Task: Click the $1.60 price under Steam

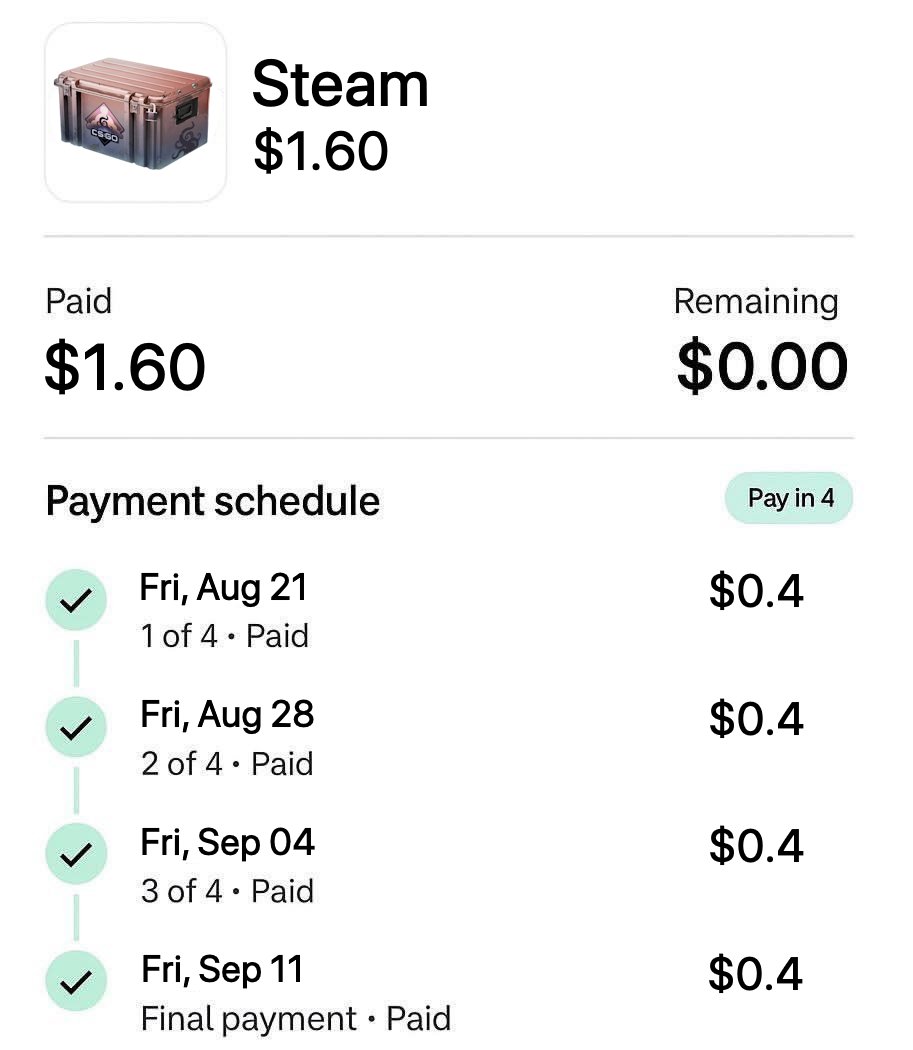Action: click(x=321, y=151)
